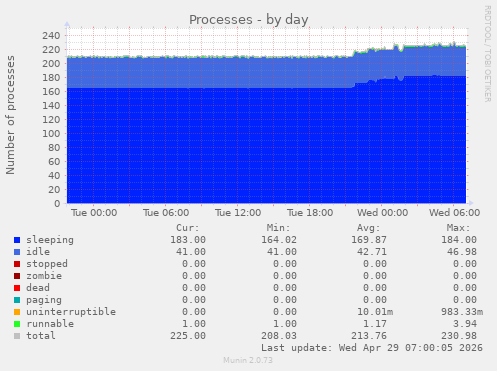The height and width of the screenshot is (371, 497).
Task: Click sleeping maximum value 184.00
Action: 459,240
